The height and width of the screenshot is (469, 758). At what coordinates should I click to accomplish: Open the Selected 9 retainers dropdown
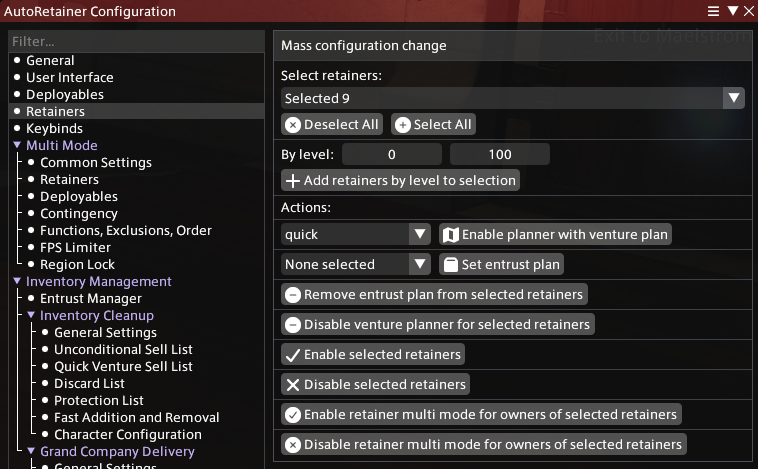point(512,98)
